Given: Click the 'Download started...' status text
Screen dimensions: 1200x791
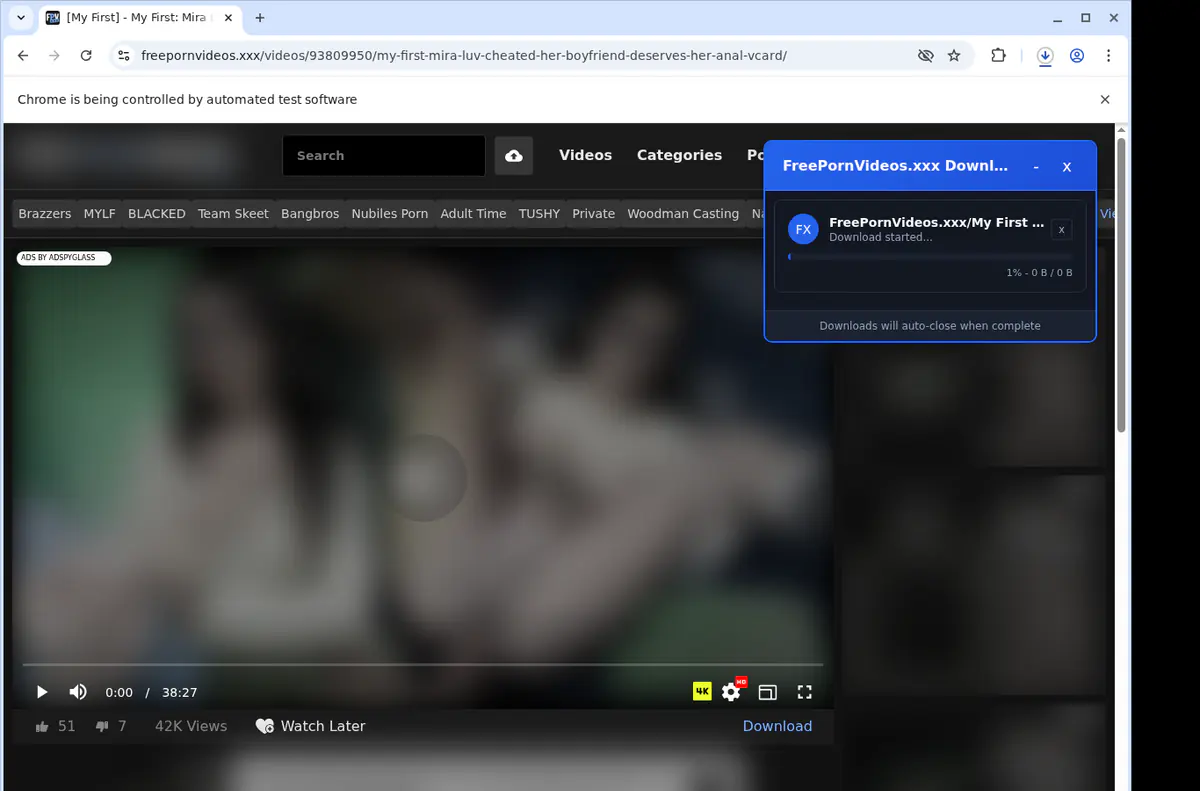Looking at the screenshot, I should (x=881, y=237).
